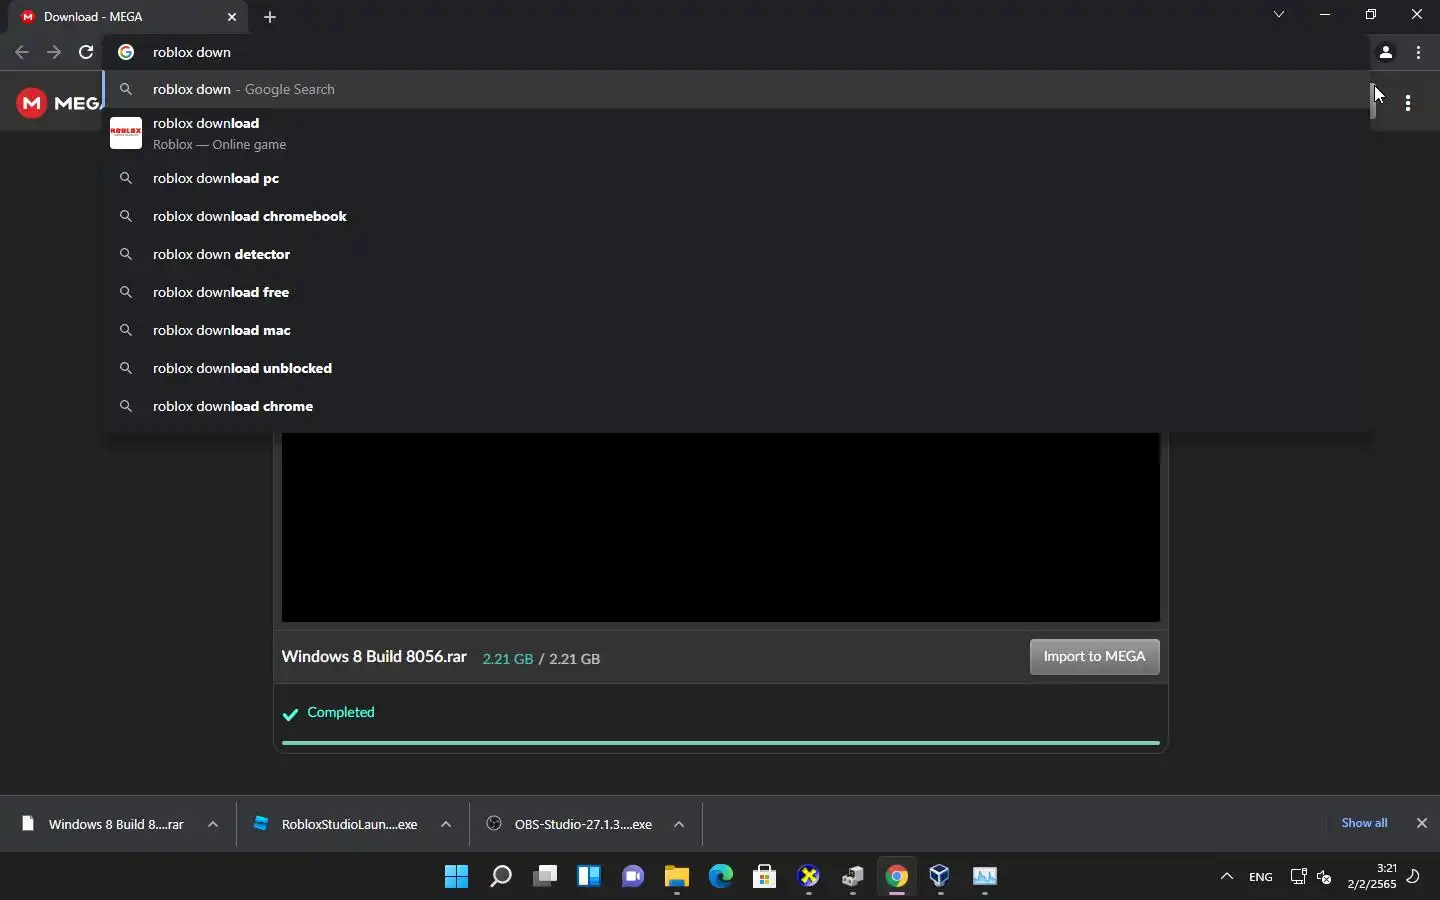Open the VirtualBox cube icon on taskbar
This screenshot has height=900, width=1440.
click(x=941, y=877)
